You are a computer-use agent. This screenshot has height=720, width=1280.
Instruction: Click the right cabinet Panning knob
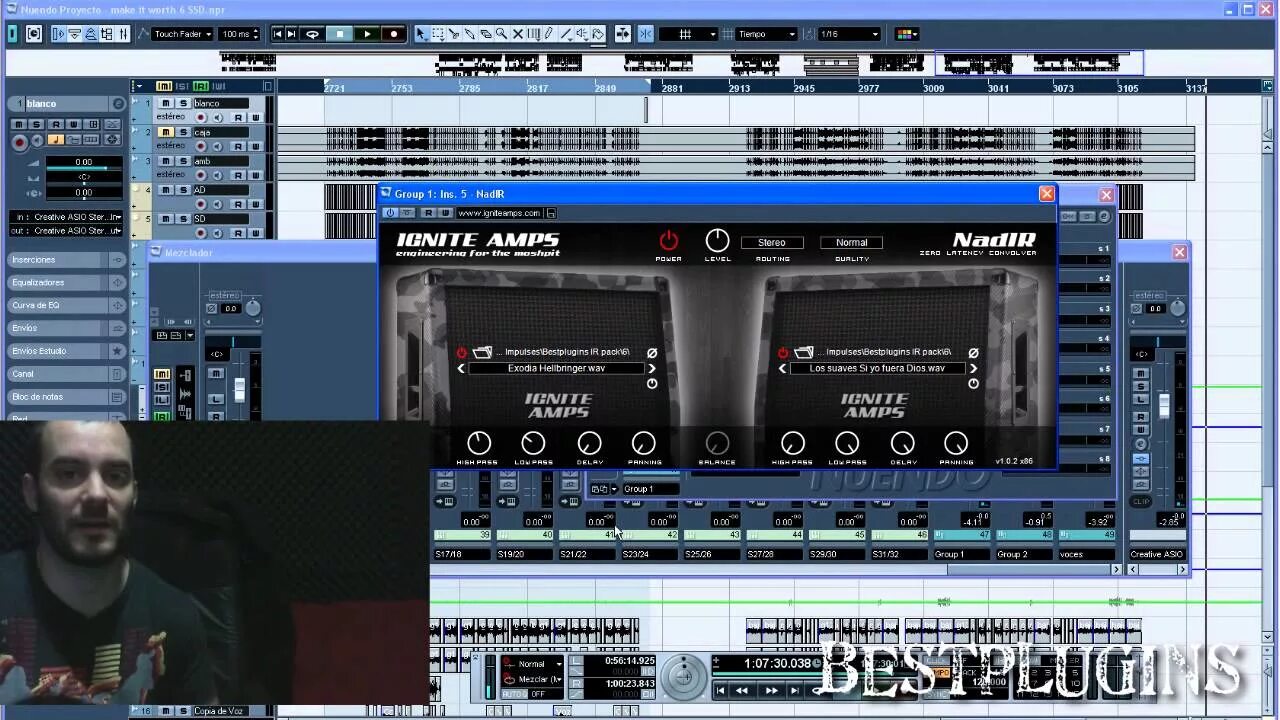(x=956, y=443)
